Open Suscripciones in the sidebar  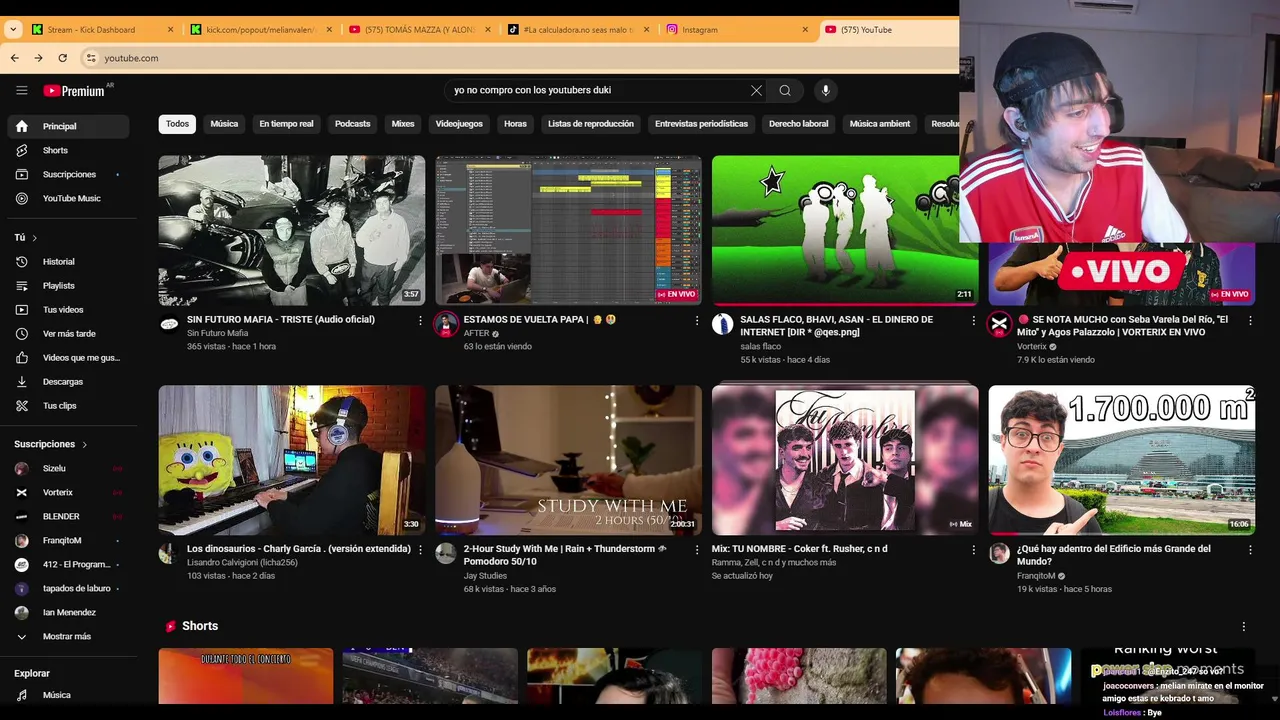tap(68, 174)
